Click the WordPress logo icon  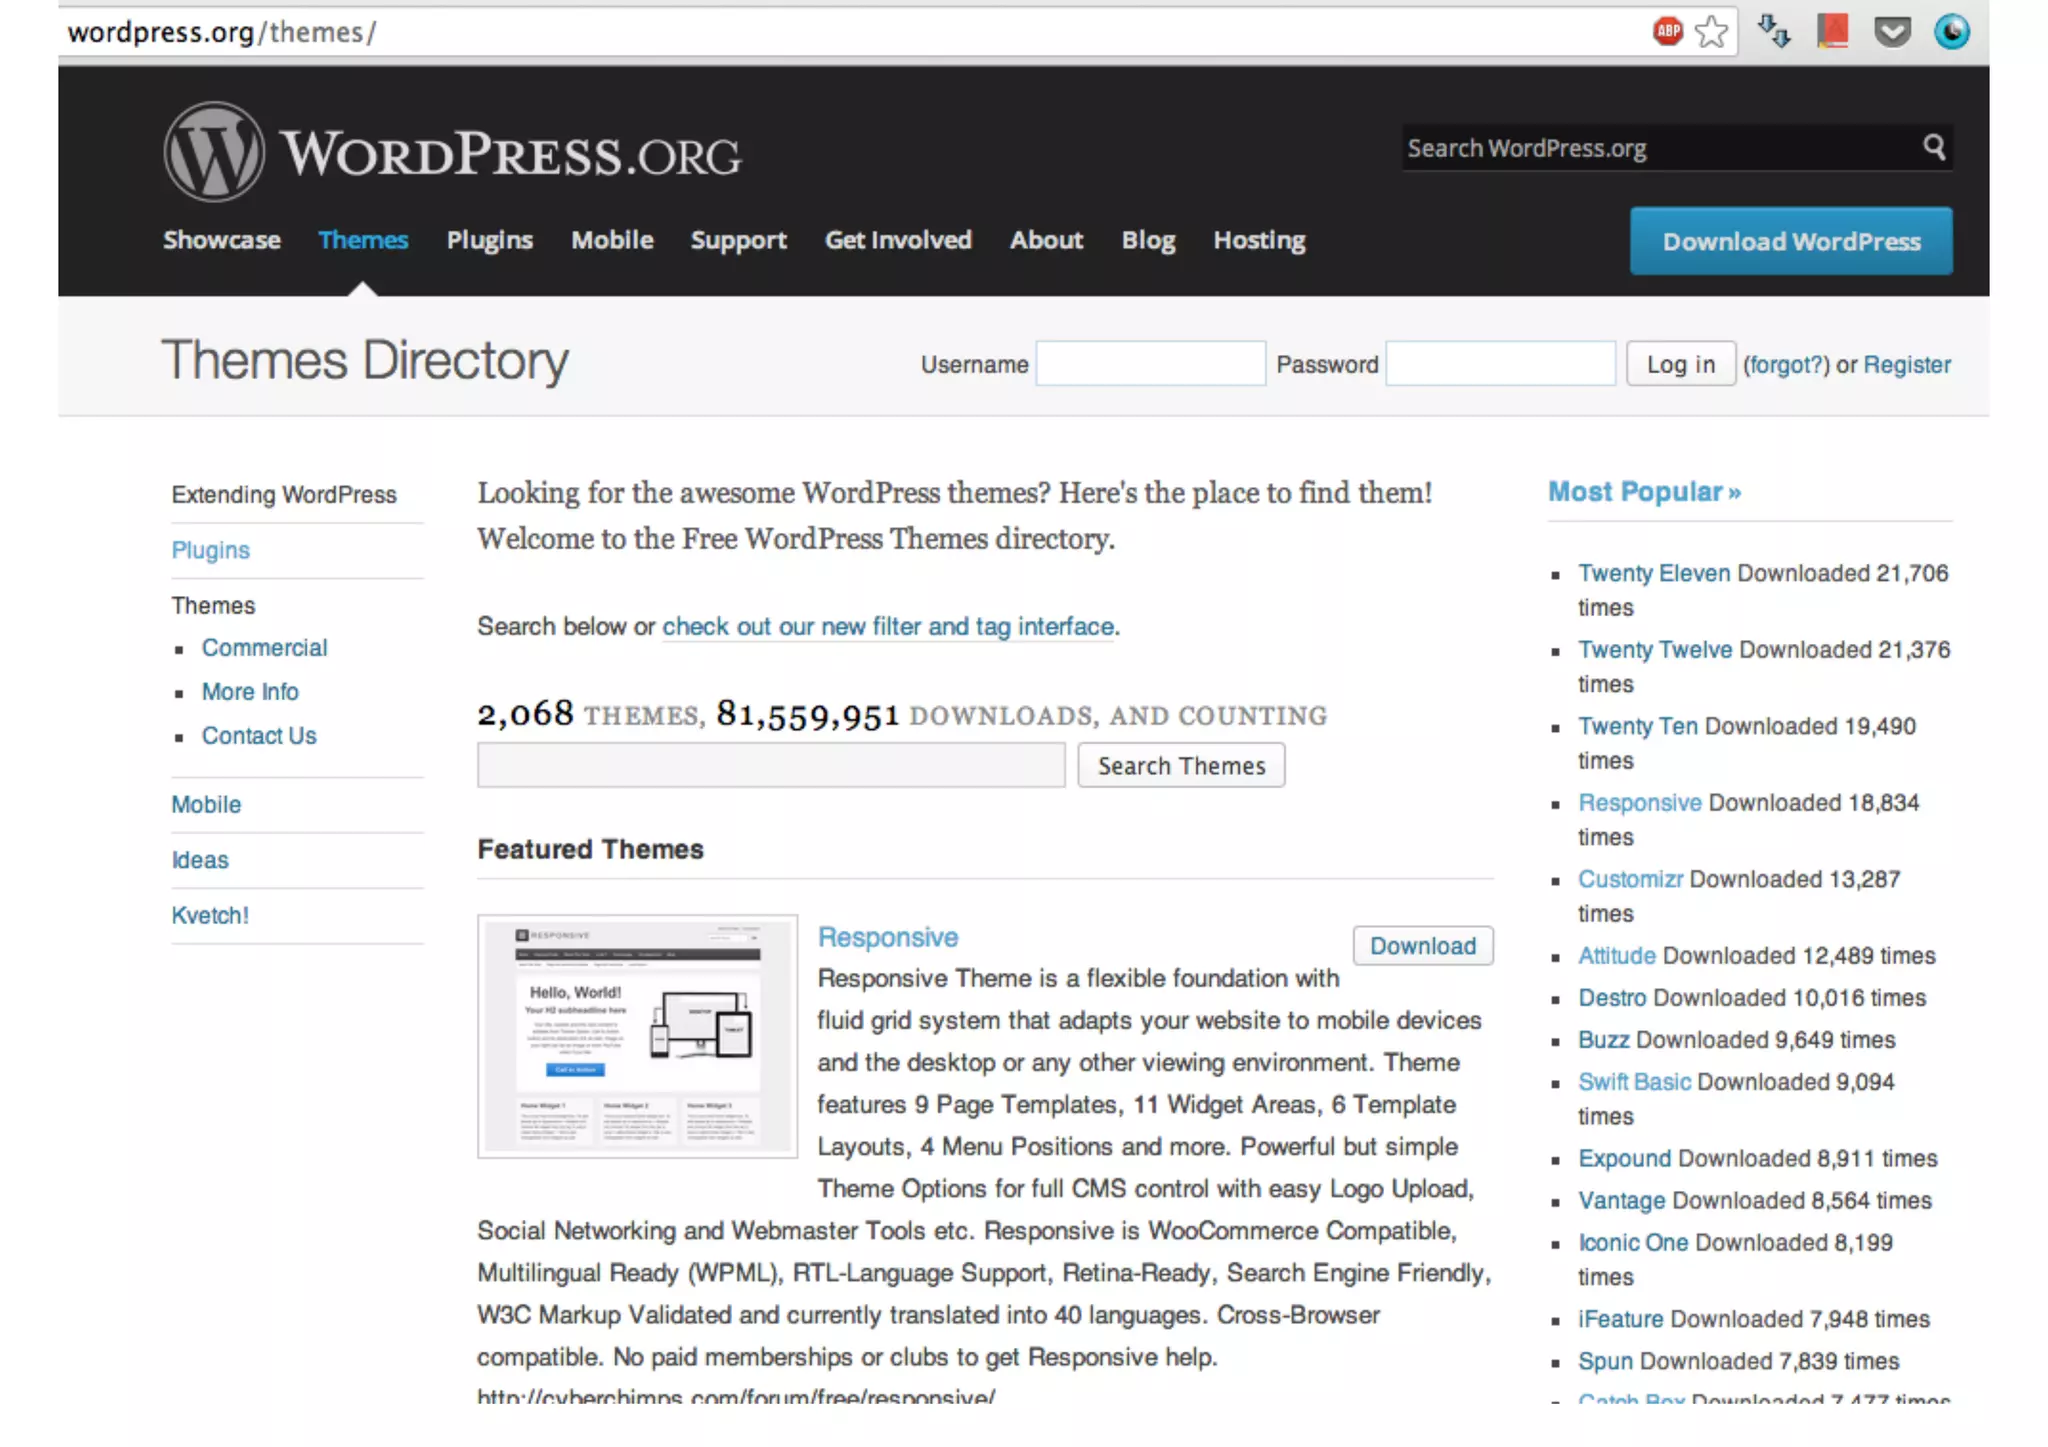pyautogui.click(x=214, y=152)
